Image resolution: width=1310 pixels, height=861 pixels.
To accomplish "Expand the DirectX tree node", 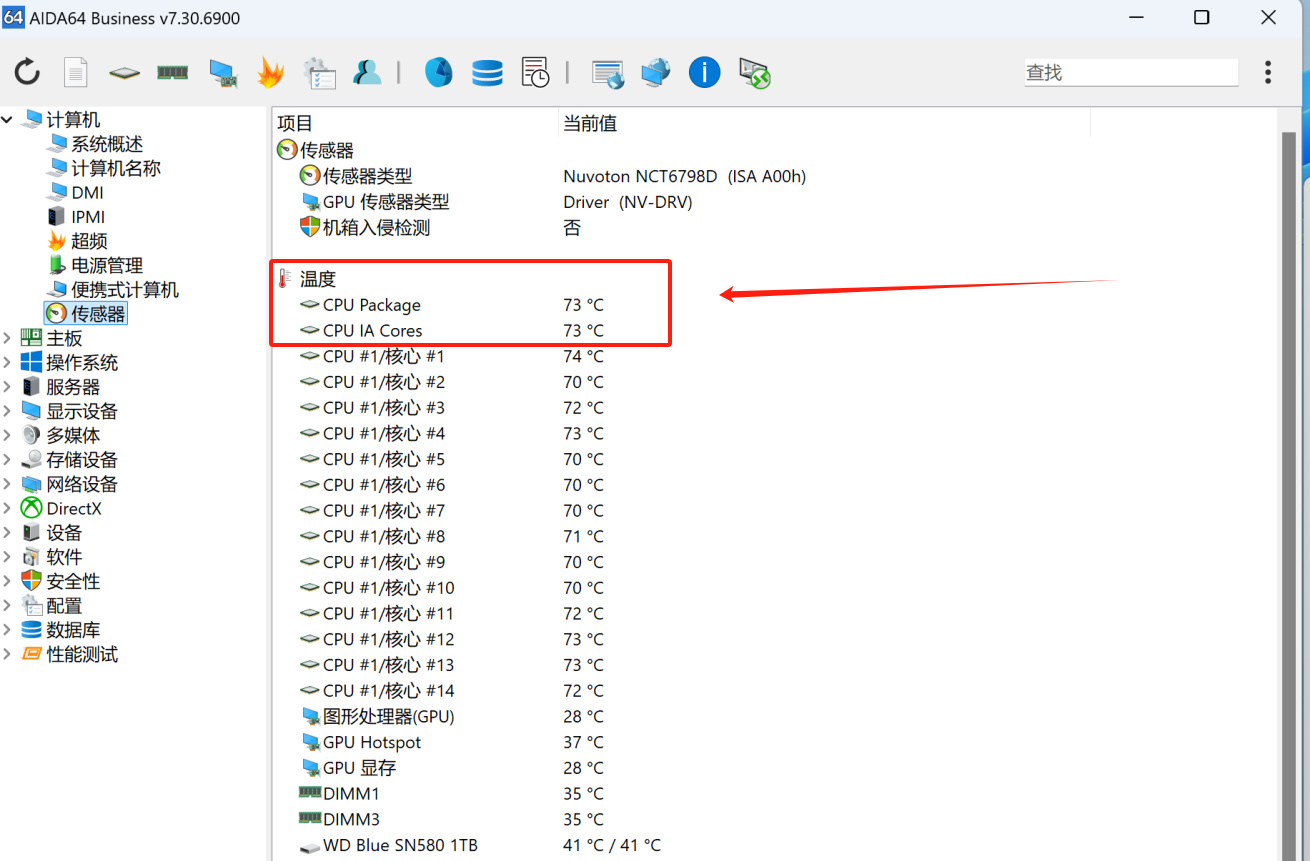I will [8, 508].
